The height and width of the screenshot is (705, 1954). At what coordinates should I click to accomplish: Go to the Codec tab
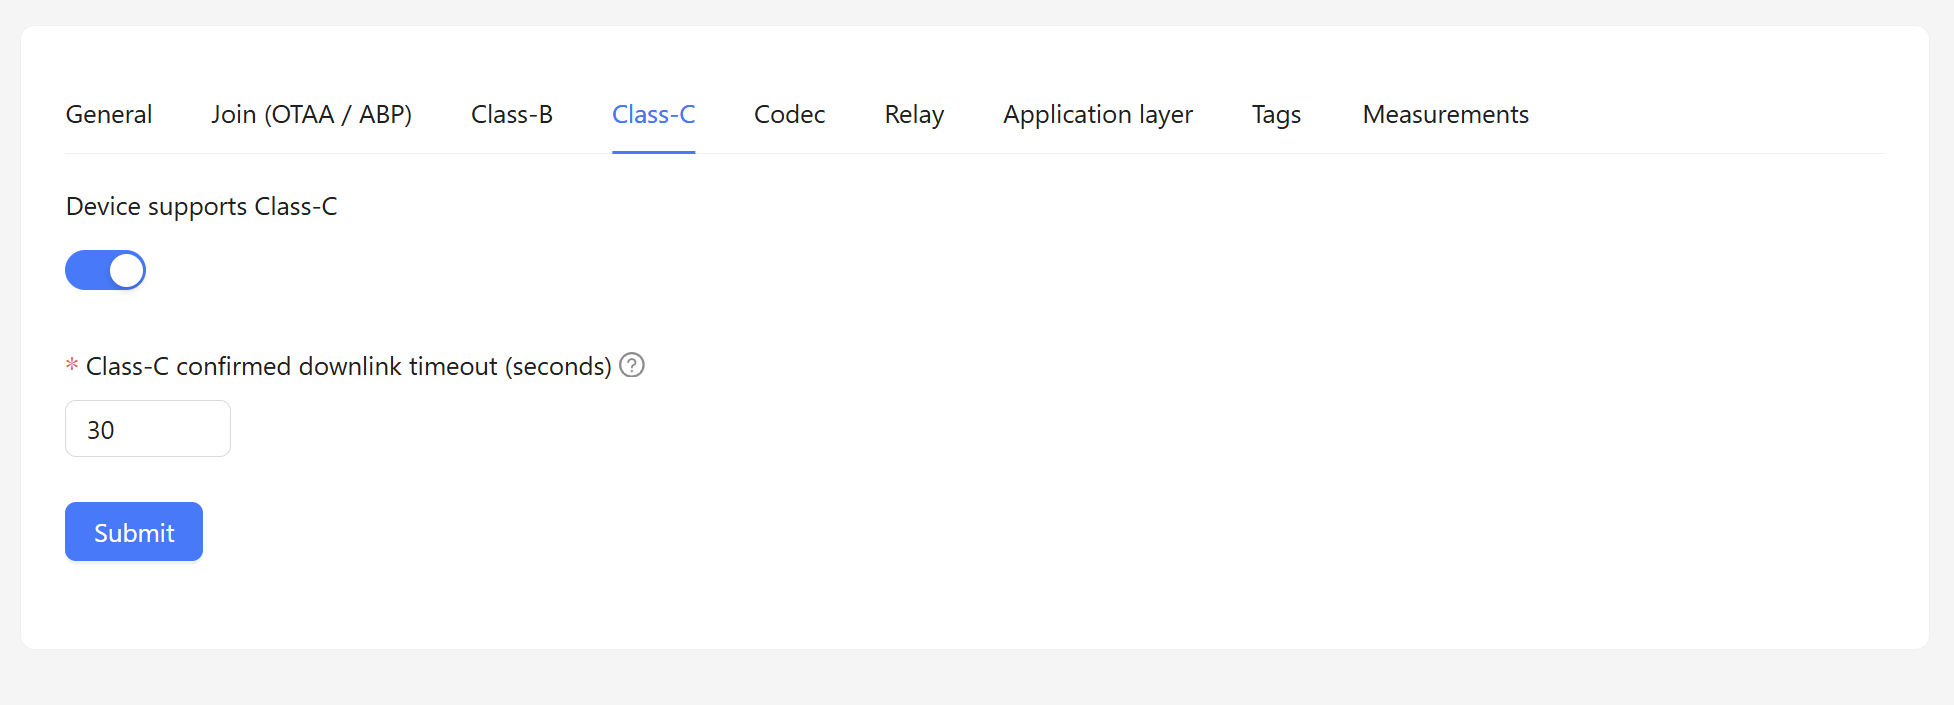pos(790,115)
